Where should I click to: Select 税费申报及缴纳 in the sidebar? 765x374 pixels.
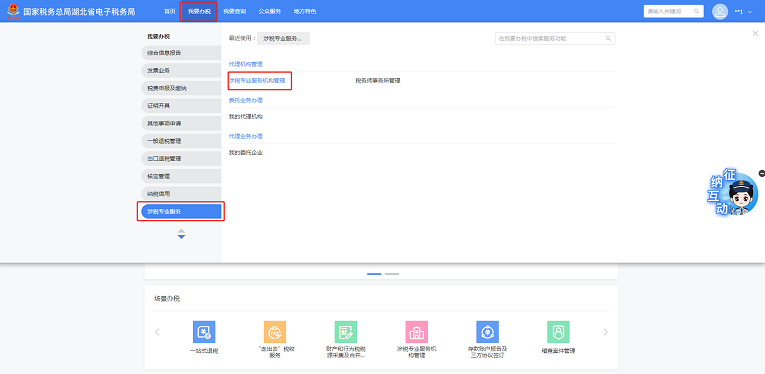(x=181, y=88)
